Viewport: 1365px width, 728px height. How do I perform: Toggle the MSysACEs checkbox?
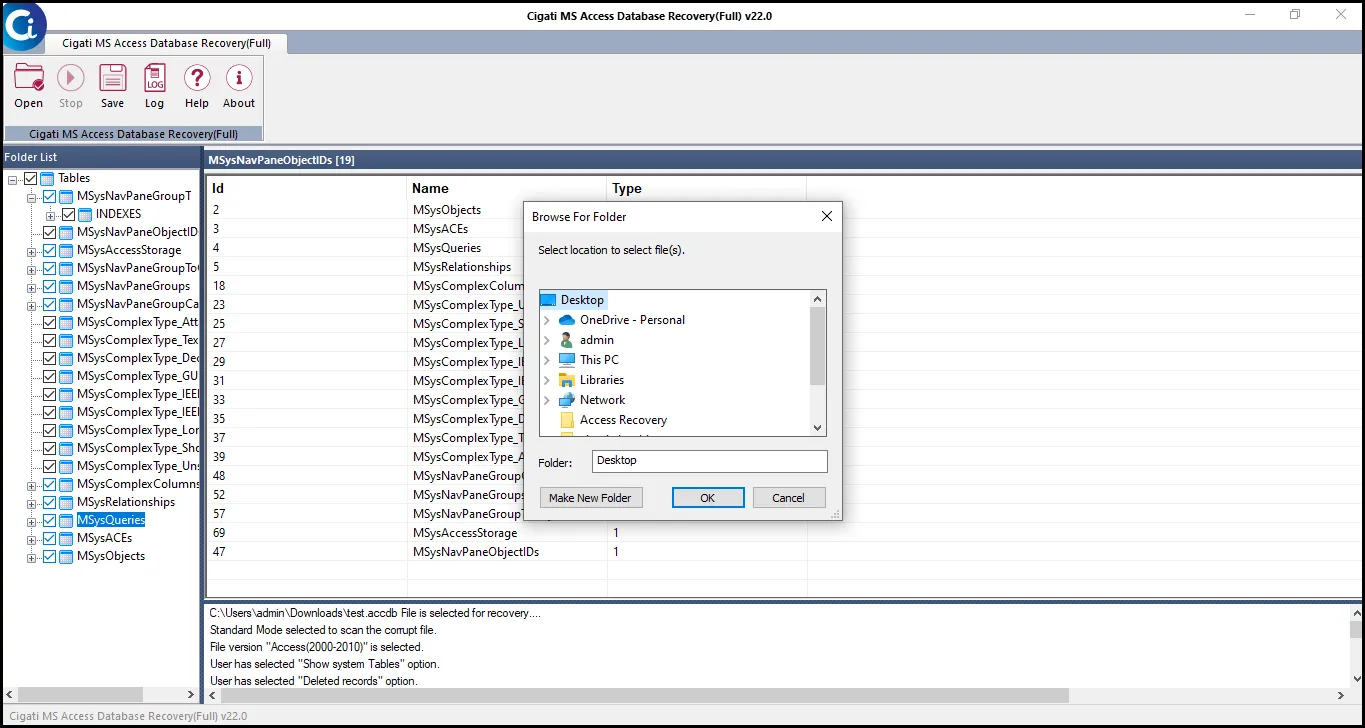coord(49,538)
